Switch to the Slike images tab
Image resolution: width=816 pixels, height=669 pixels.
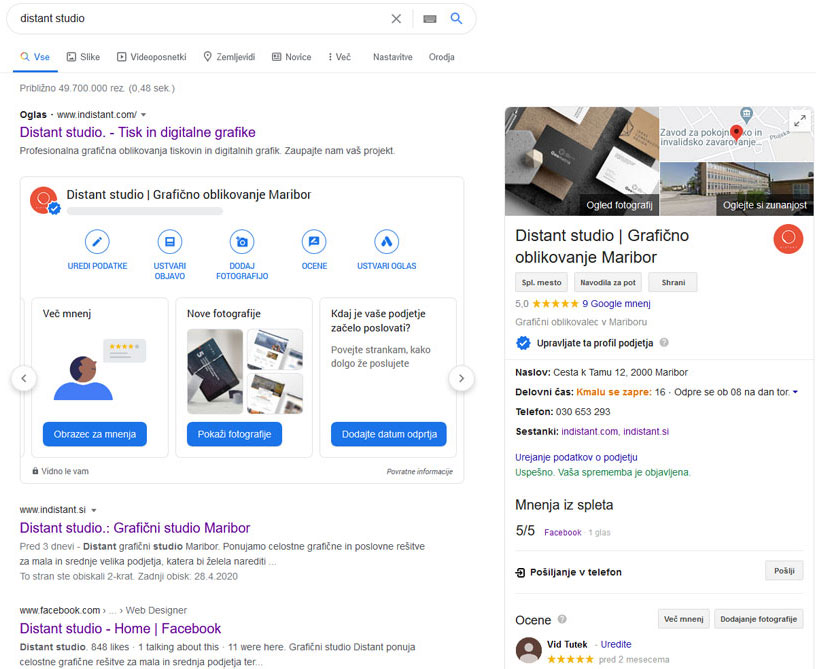tap(83, 57)
